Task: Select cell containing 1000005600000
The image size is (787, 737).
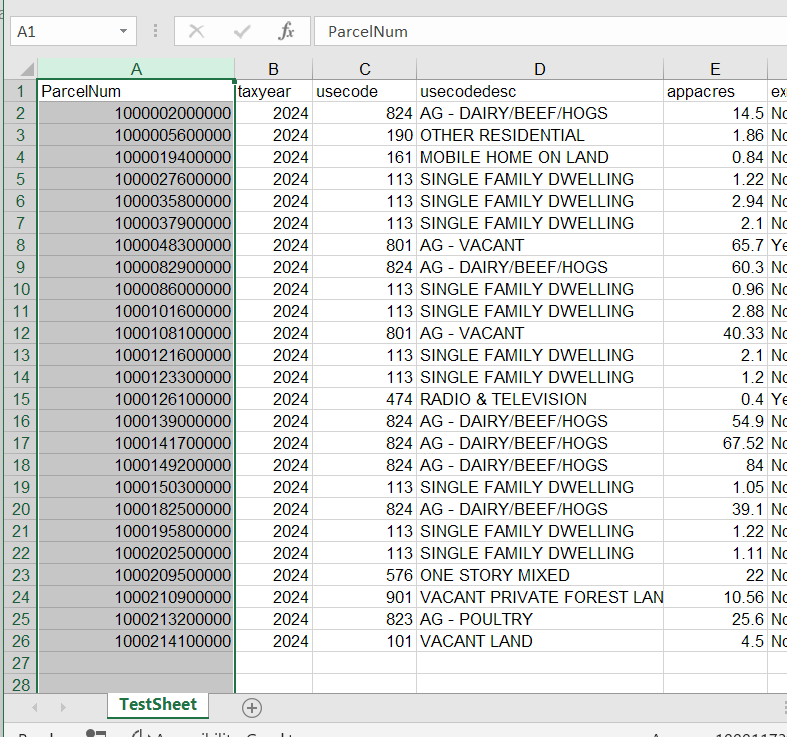Action: [136, 136]
